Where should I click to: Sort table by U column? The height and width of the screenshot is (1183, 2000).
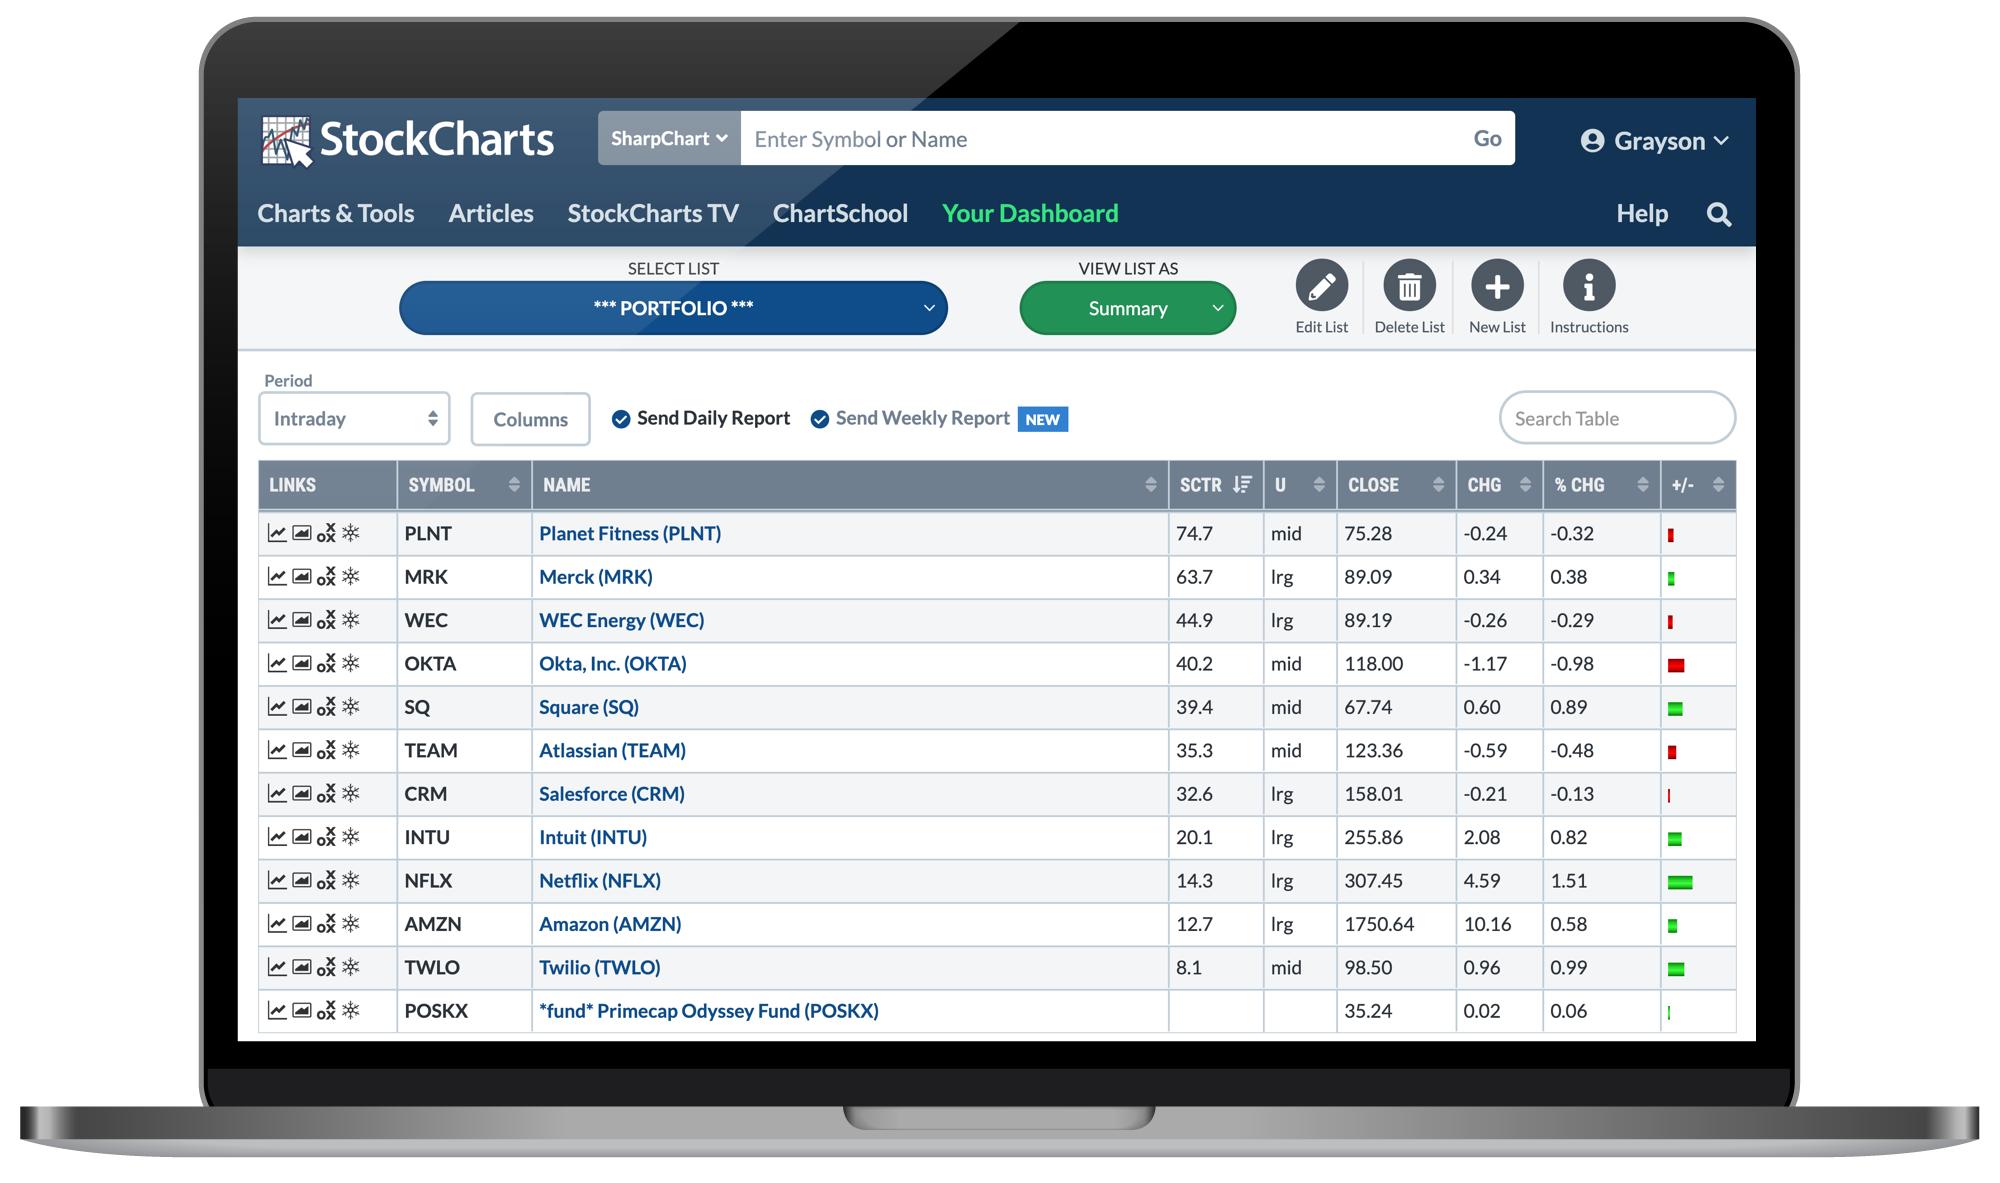tap(1300, 485)
